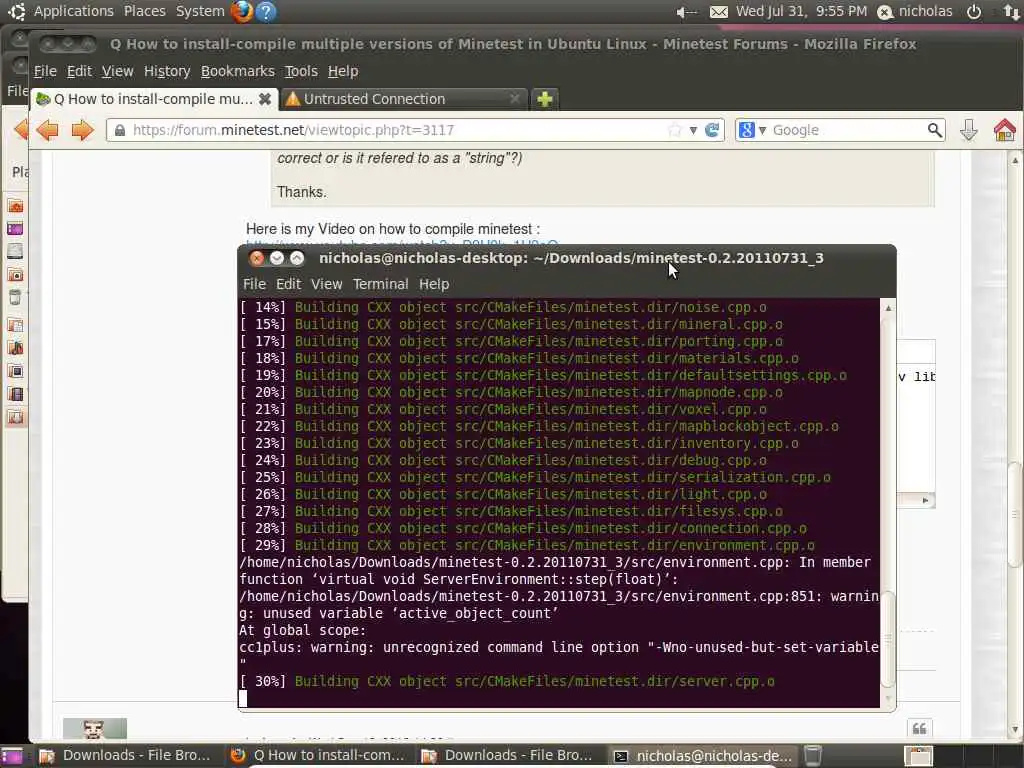Open the Places menu

(144, 11)
